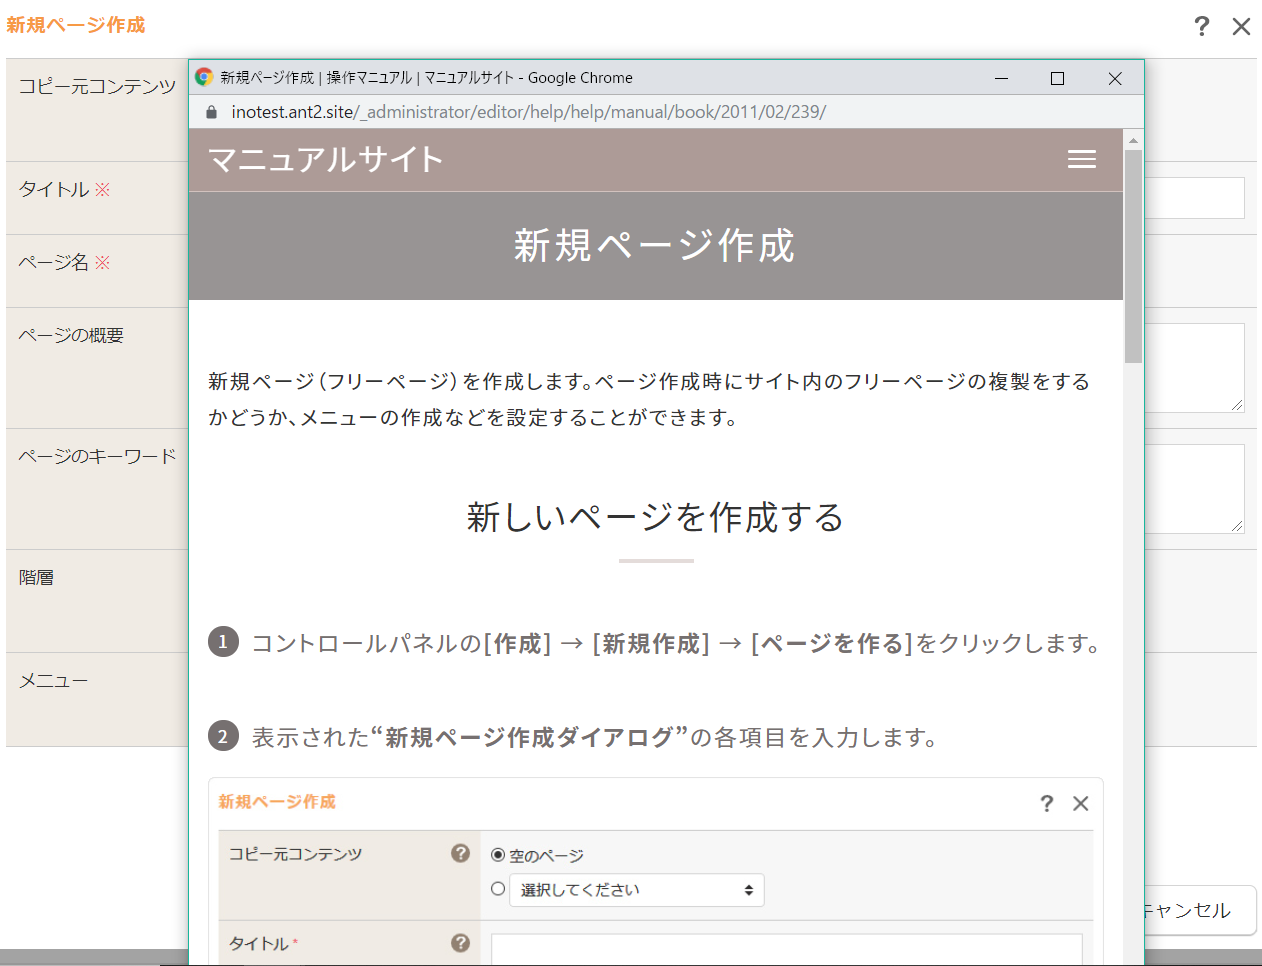The width and height of the screenshot is (1262, 966).
Task: Grab the manual page vertical scrollbar thumb
Action: click(x=1133, y=256)
